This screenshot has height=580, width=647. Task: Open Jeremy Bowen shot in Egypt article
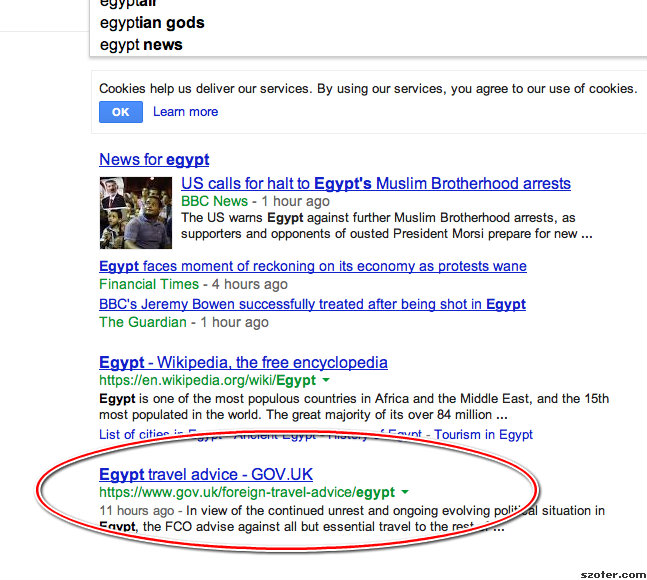click(x=312, y=304)
